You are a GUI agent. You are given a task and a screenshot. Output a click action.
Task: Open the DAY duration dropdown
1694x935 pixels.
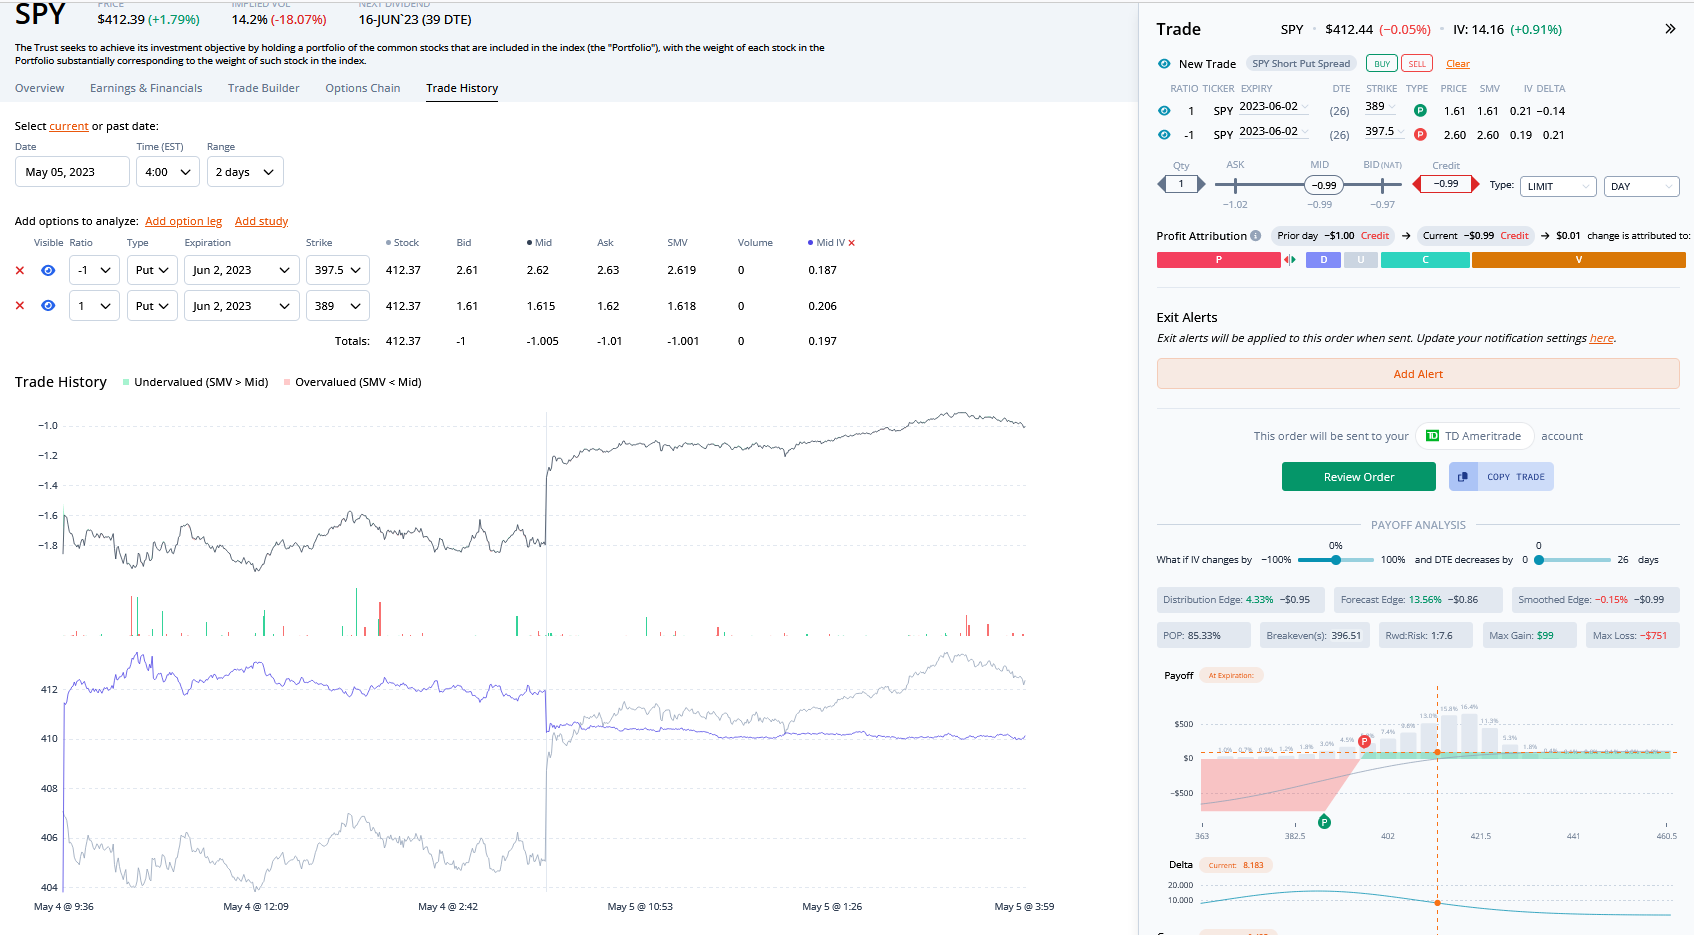pyautogui.click(x=1641, y=186)
